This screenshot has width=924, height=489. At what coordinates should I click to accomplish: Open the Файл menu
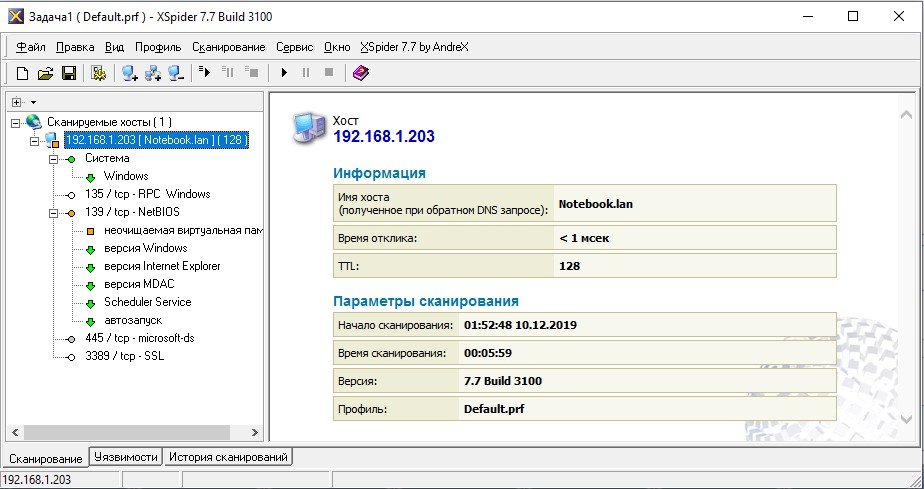click(x=31, y=47)
